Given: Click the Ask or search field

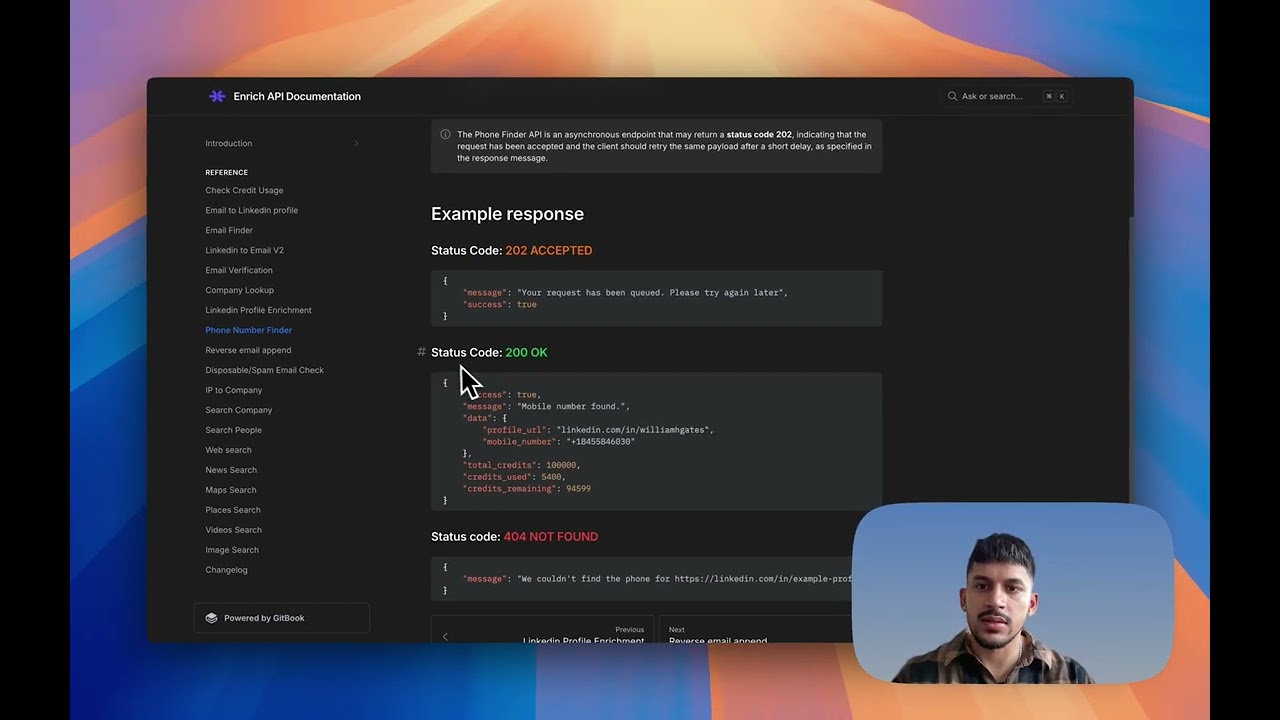Looking at the screenshot, I should 1007,96.
